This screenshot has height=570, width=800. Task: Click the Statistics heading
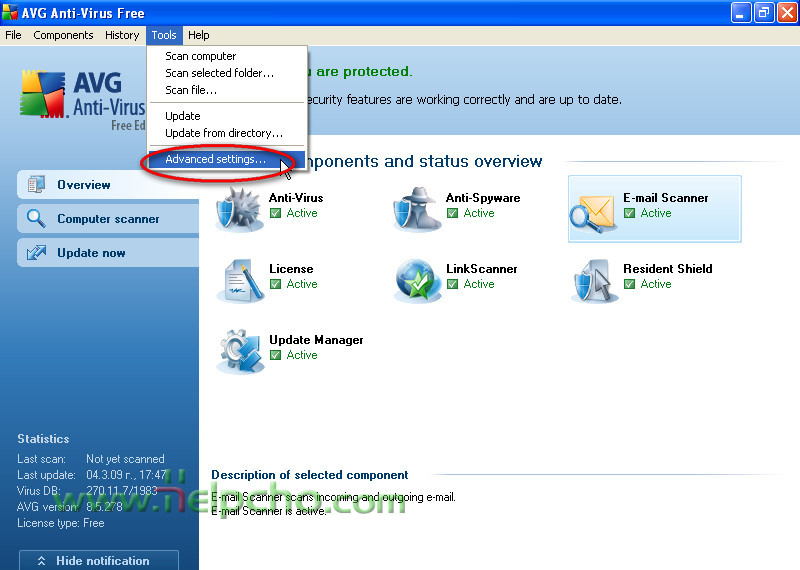pyautogui.click(x=43, y=439)
